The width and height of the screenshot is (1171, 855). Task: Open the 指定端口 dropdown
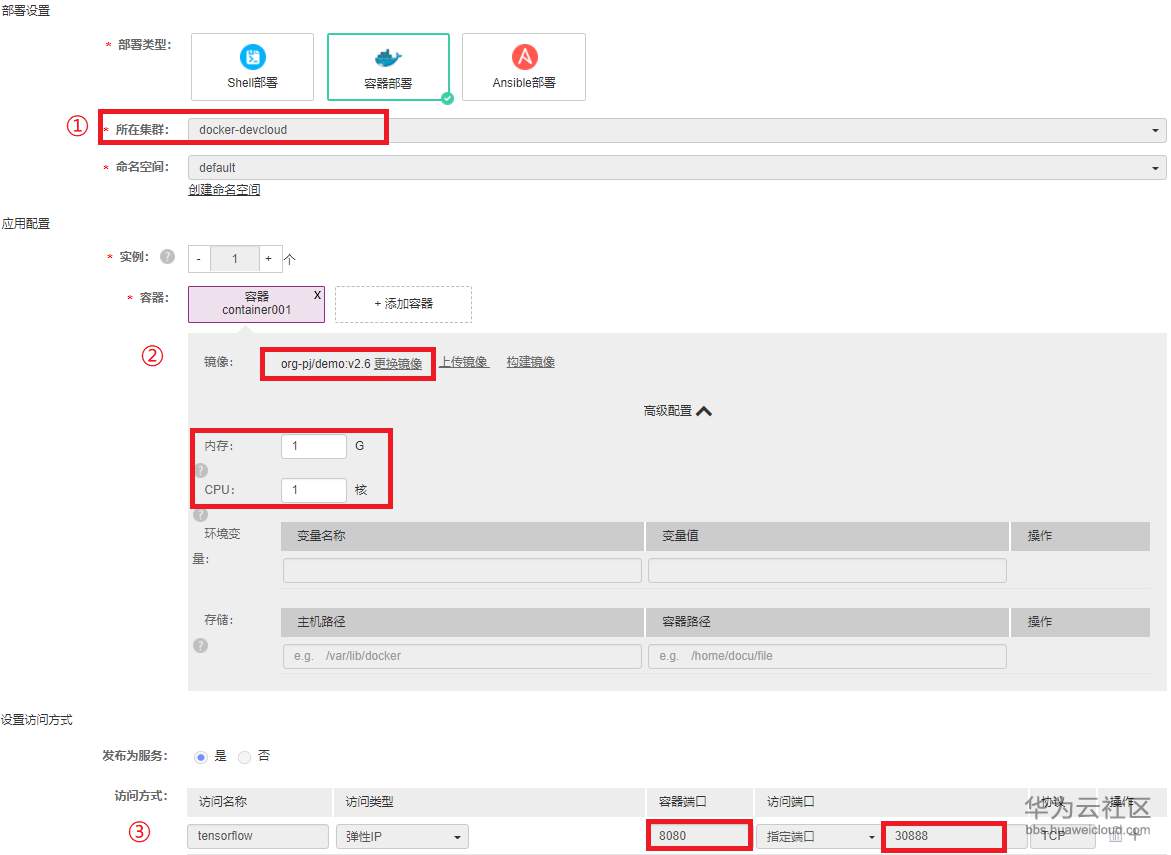[817, 836]
